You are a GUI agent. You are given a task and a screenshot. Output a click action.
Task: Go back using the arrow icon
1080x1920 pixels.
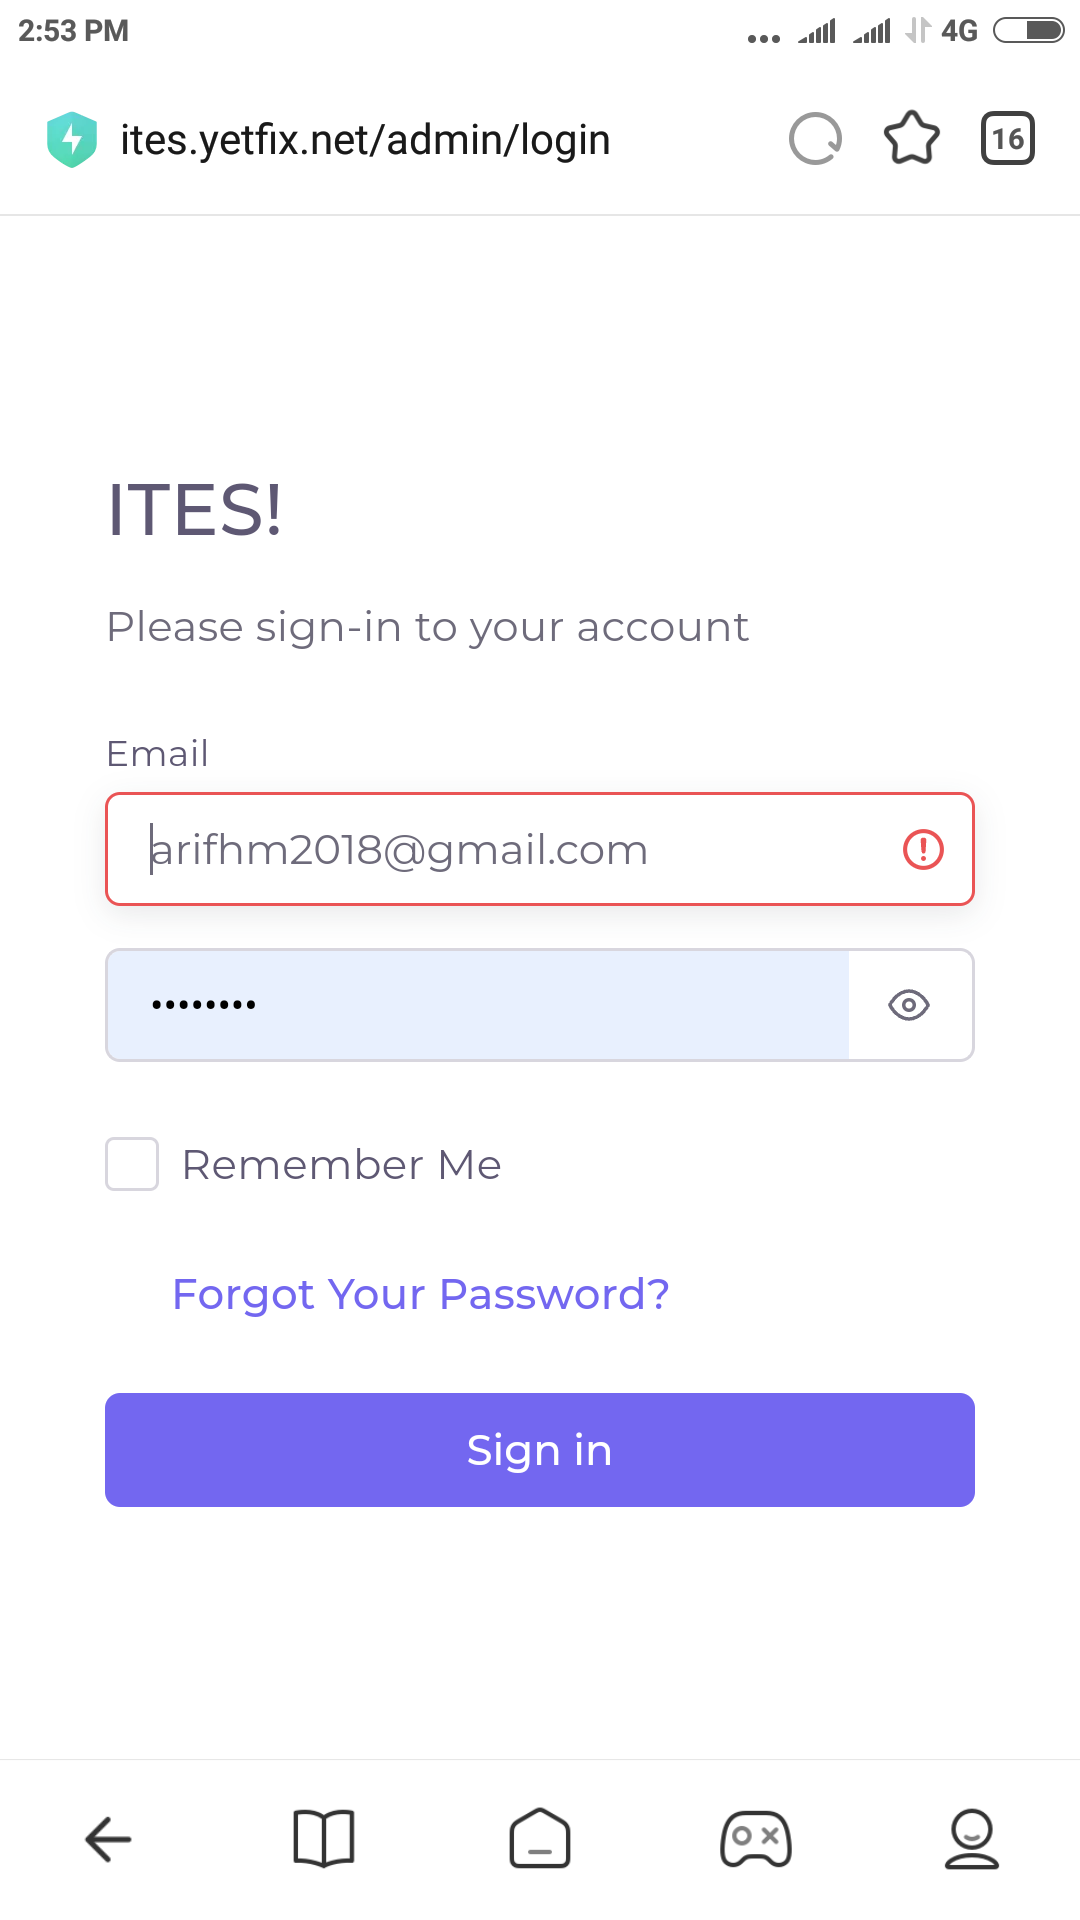(108, 1838)
